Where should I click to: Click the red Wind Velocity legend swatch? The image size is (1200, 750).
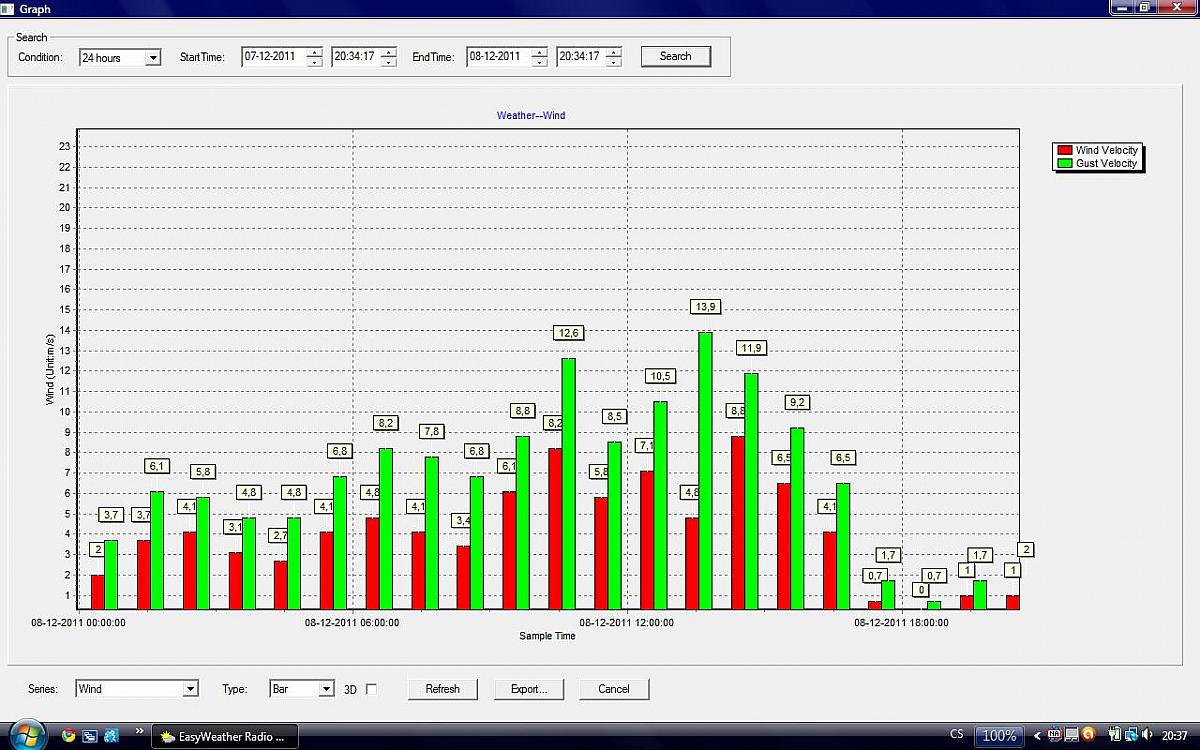[1064, 150]
